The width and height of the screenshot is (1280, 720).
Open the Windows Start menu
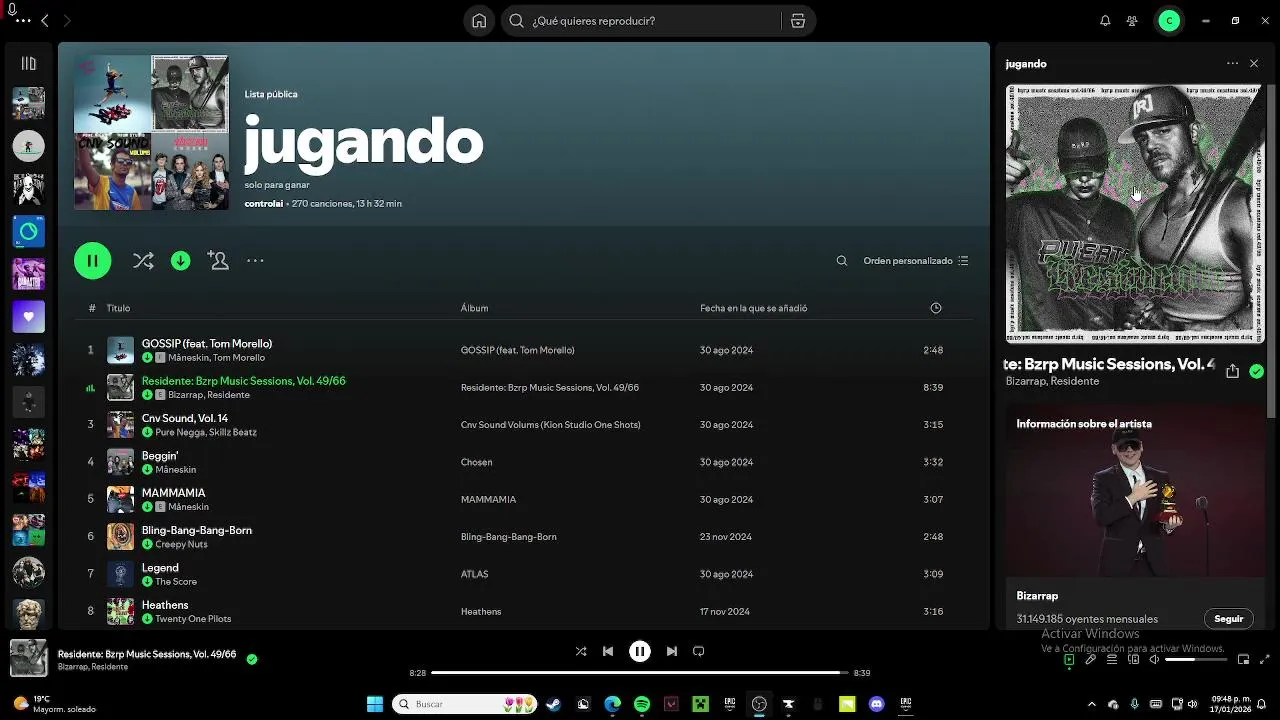click(375, 704)
